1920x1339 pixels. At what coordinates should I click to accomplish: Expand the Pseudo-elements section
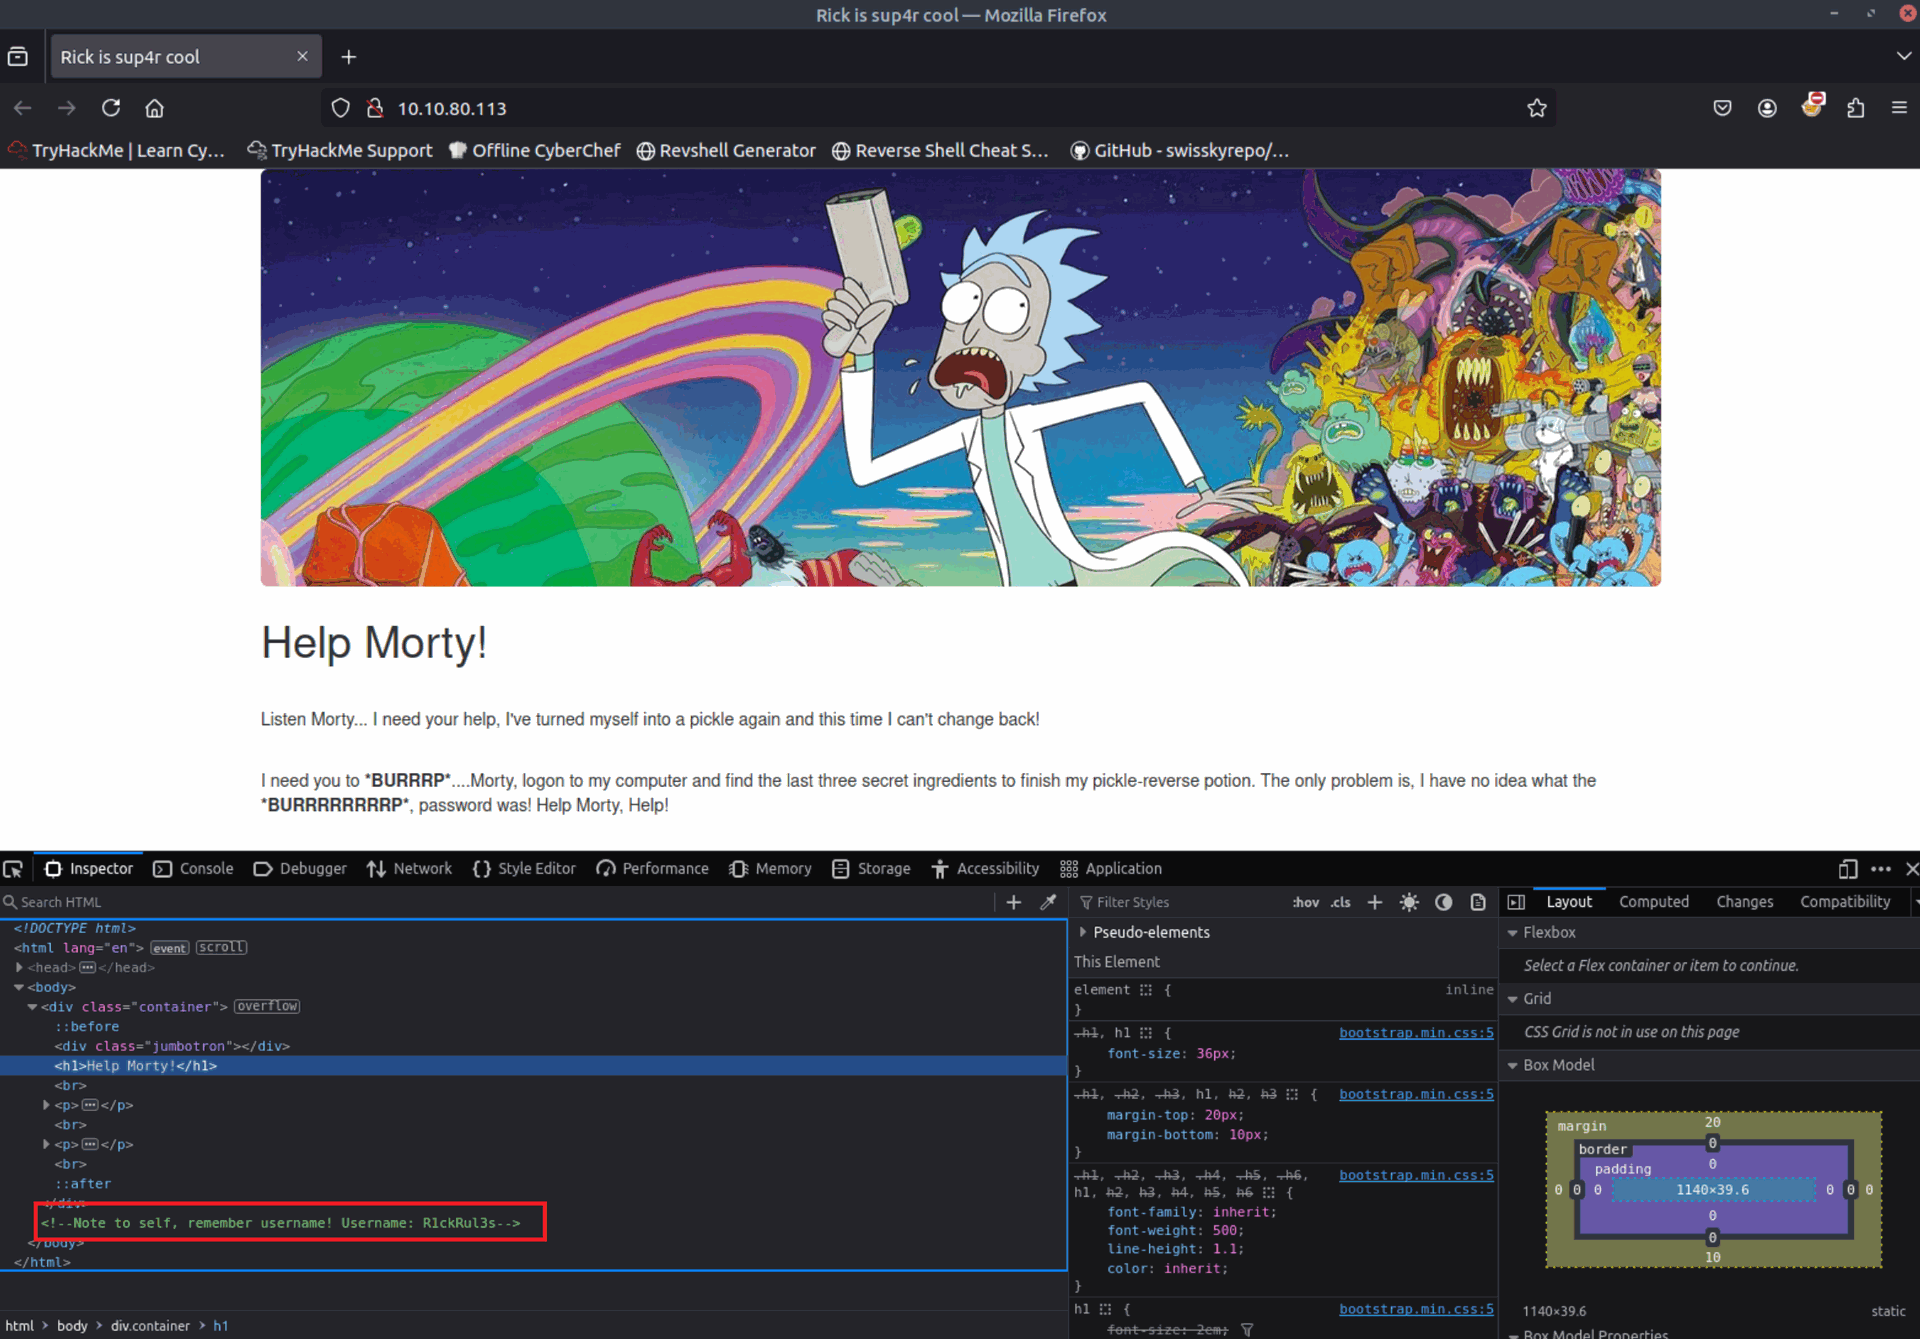[x=1083, y=932]
